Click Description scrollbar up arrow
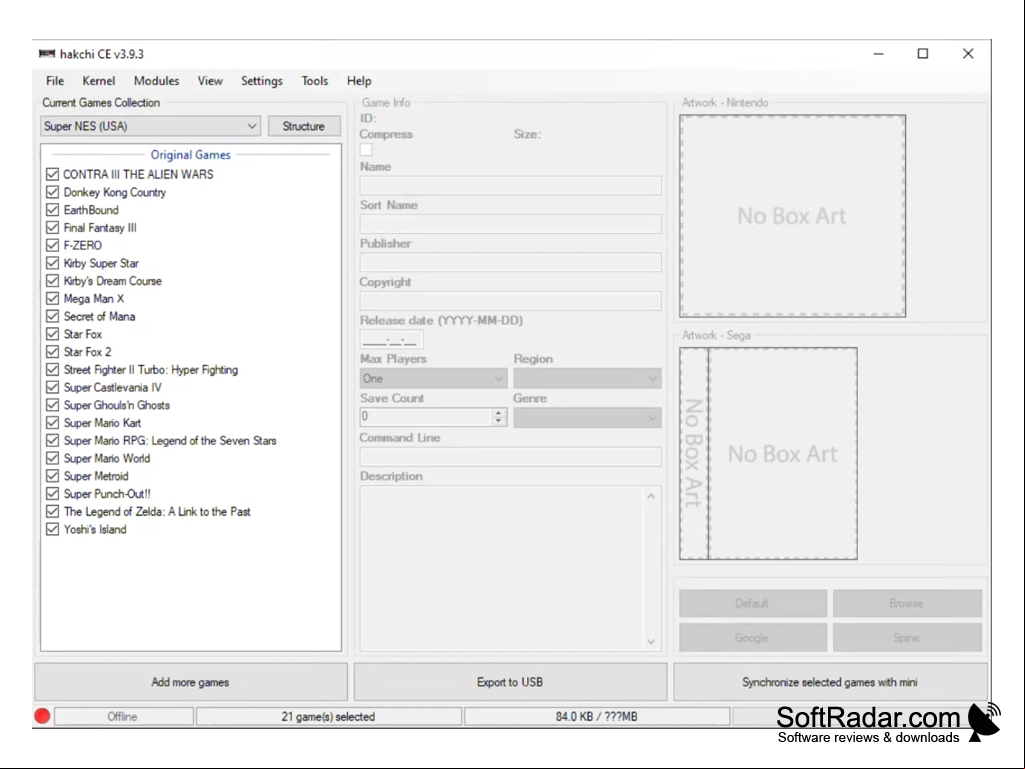 (651, 496)
